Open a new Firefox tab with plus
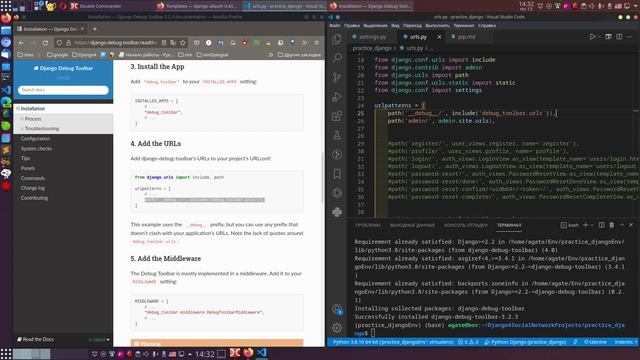640x360 pixels. [x=95, y=29]
